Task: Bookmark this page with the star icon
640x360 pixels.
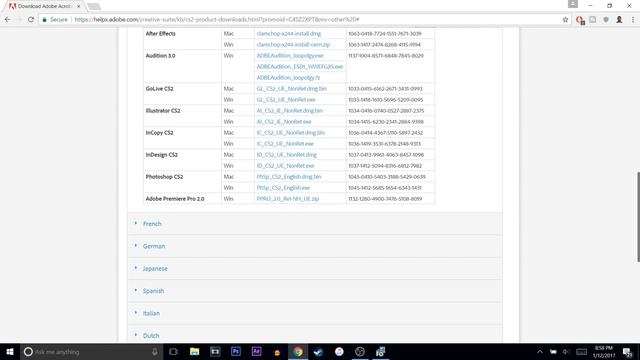Action: pyautogui.click(x=565, y=19)
